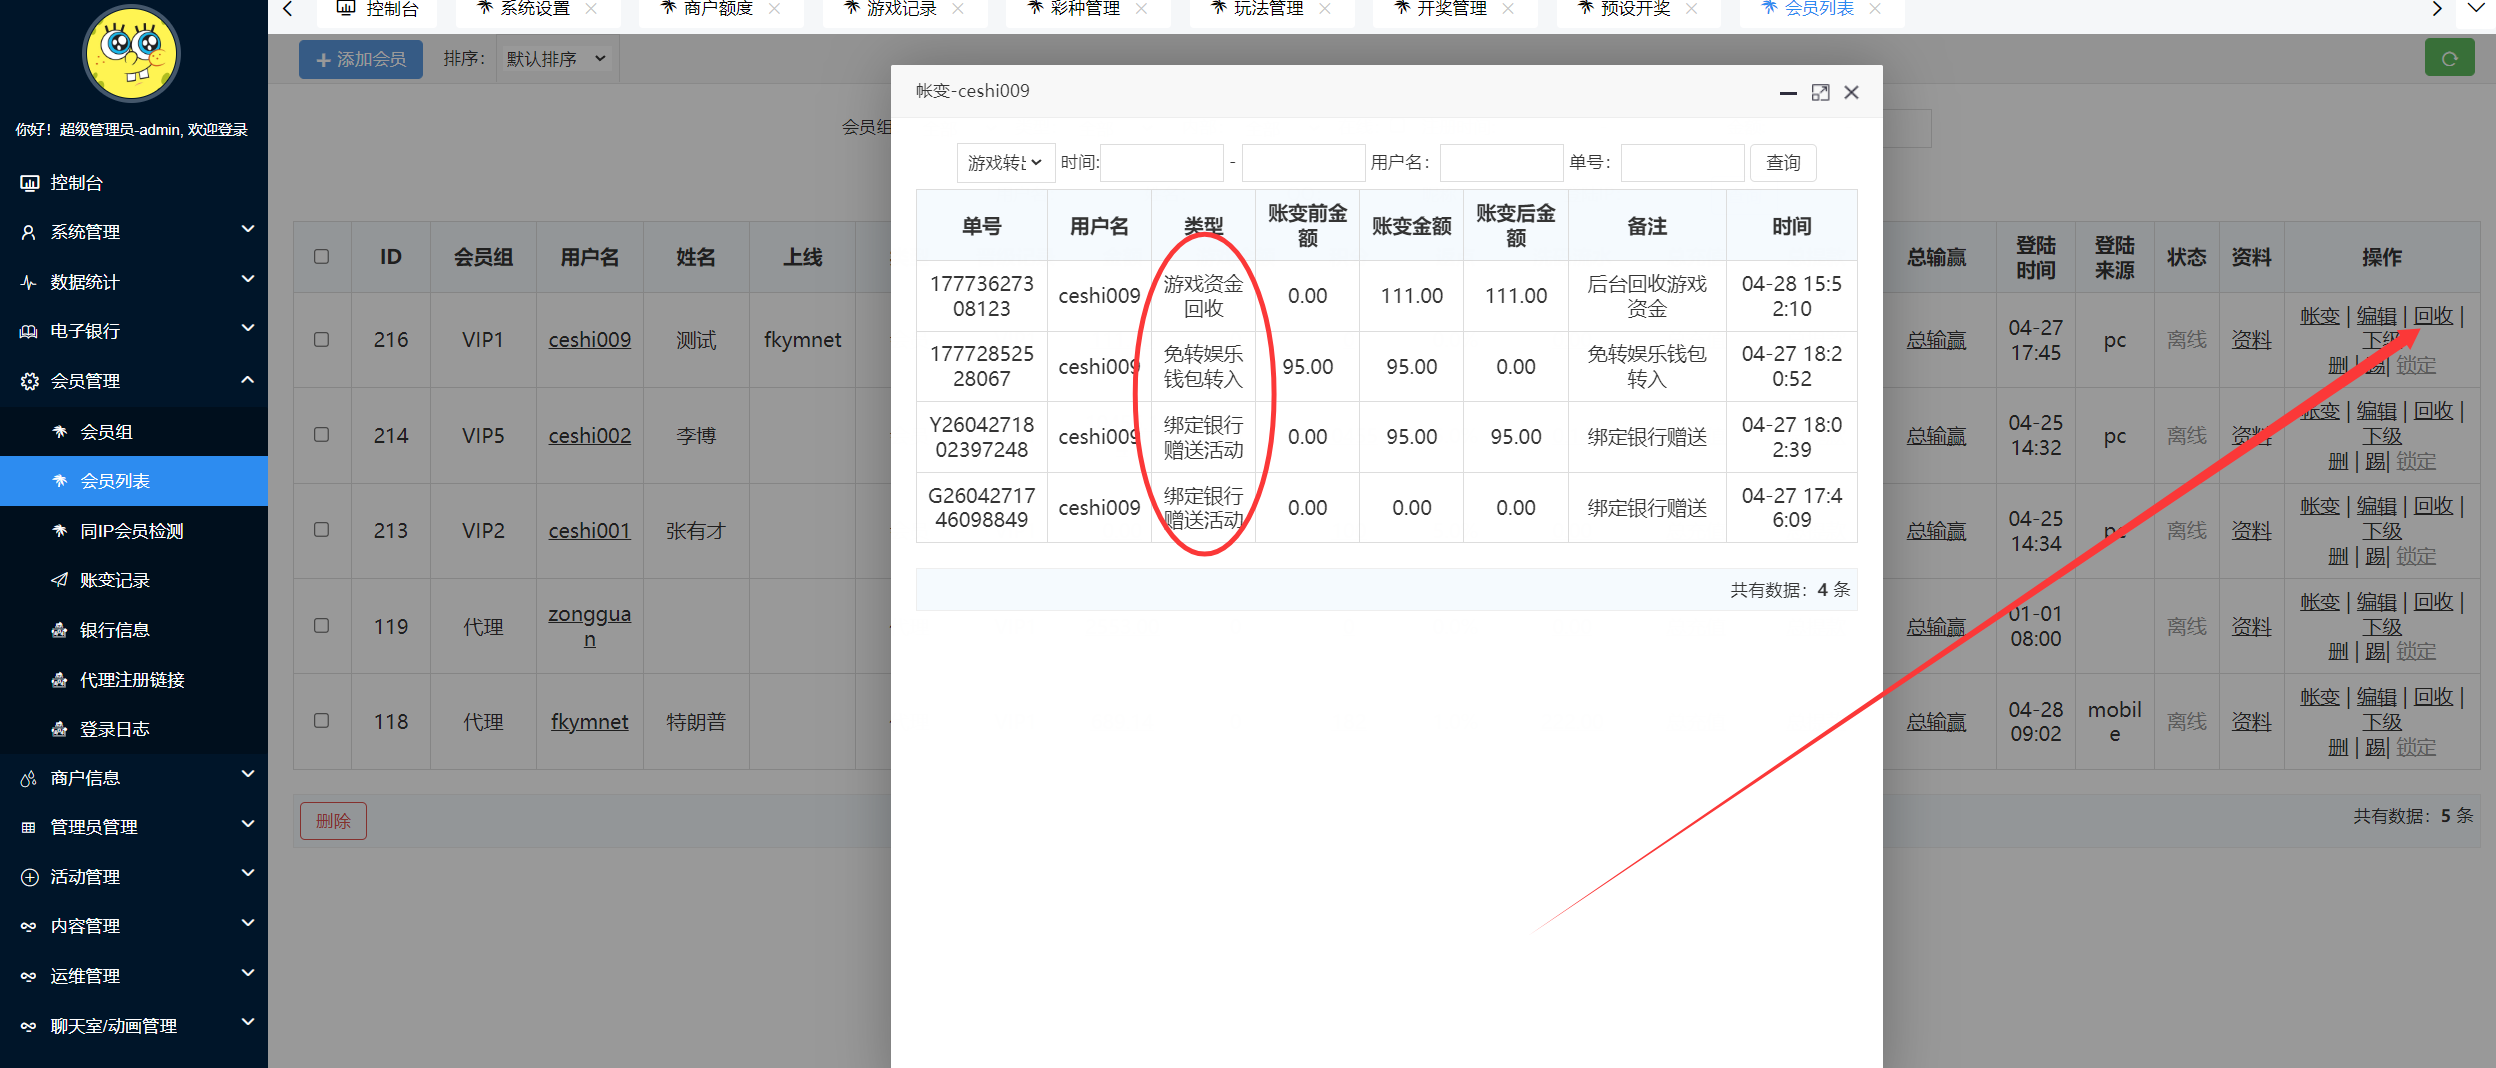Toggle the select-all checkbox in table header
Viewport: 2496px width, 1068px height.
click(x=321, y=256)
